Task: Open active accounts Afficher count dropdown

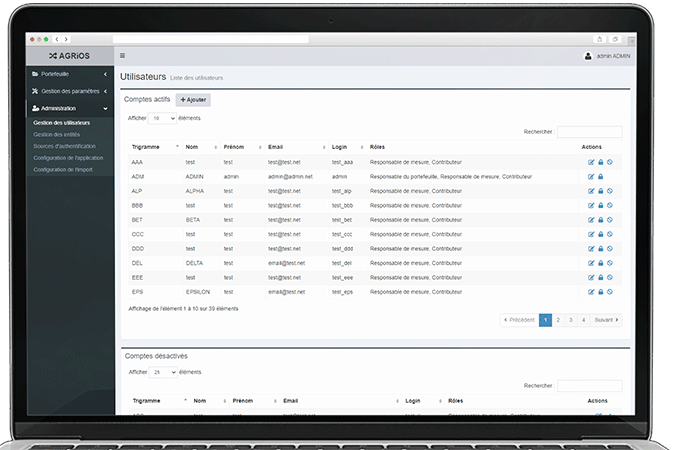Action: 162,118
